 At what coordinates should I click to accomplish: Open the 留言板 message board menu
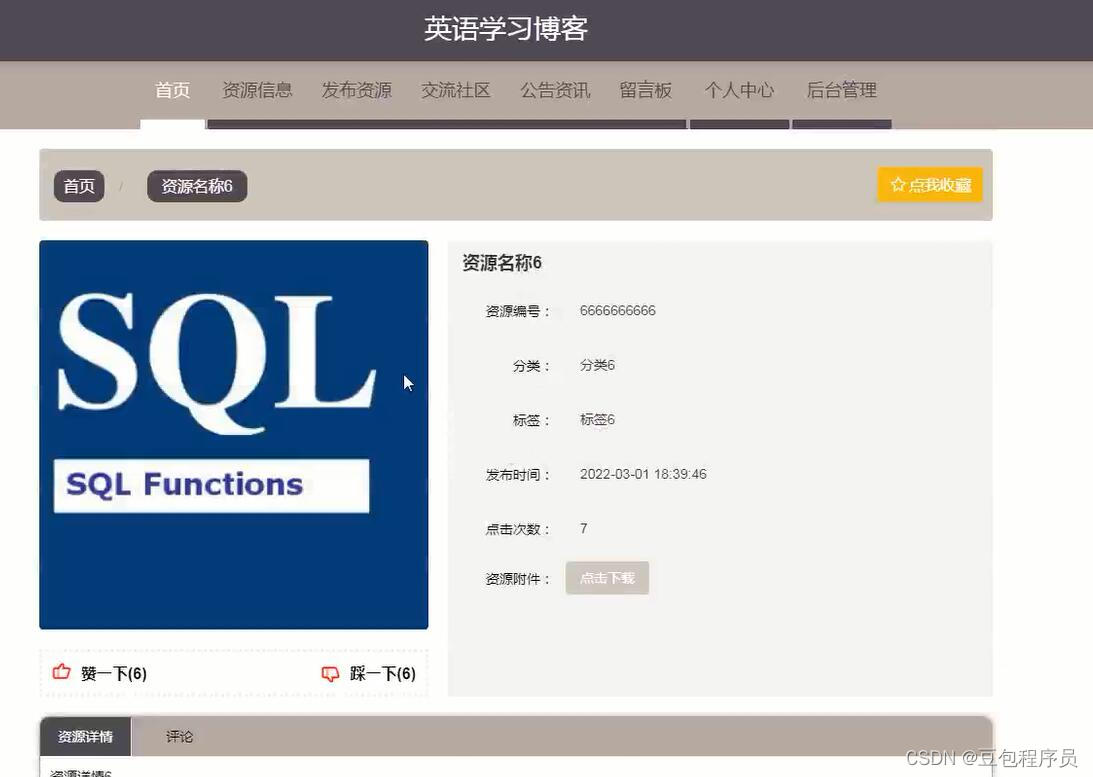[x=645, y=90]
